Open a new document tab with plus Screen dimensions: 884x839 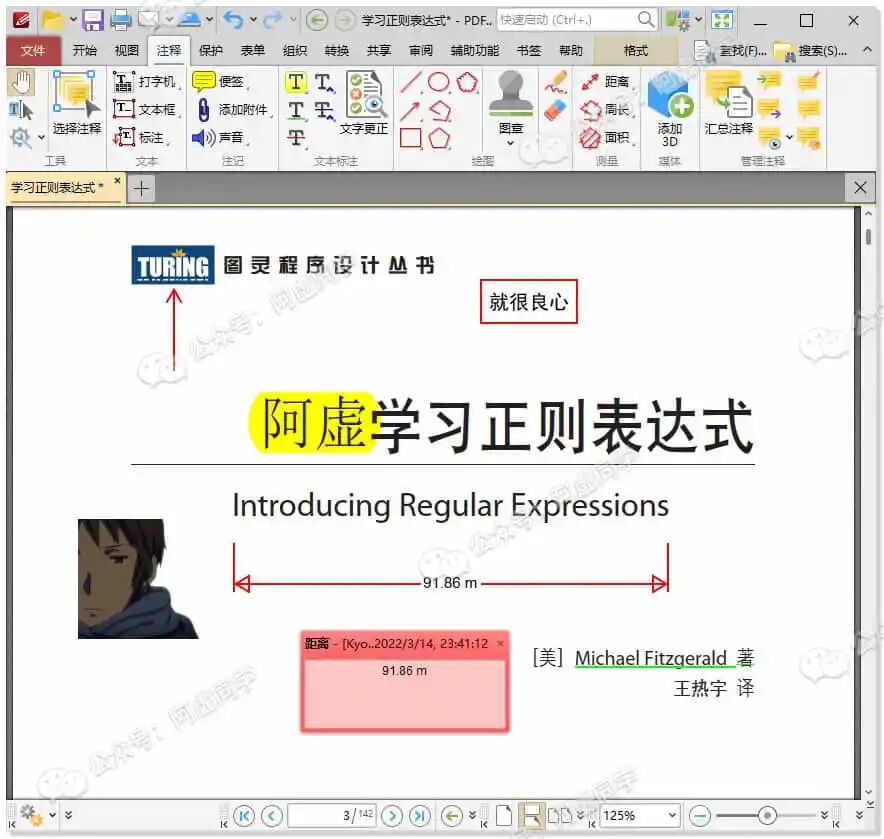(141, 188)
